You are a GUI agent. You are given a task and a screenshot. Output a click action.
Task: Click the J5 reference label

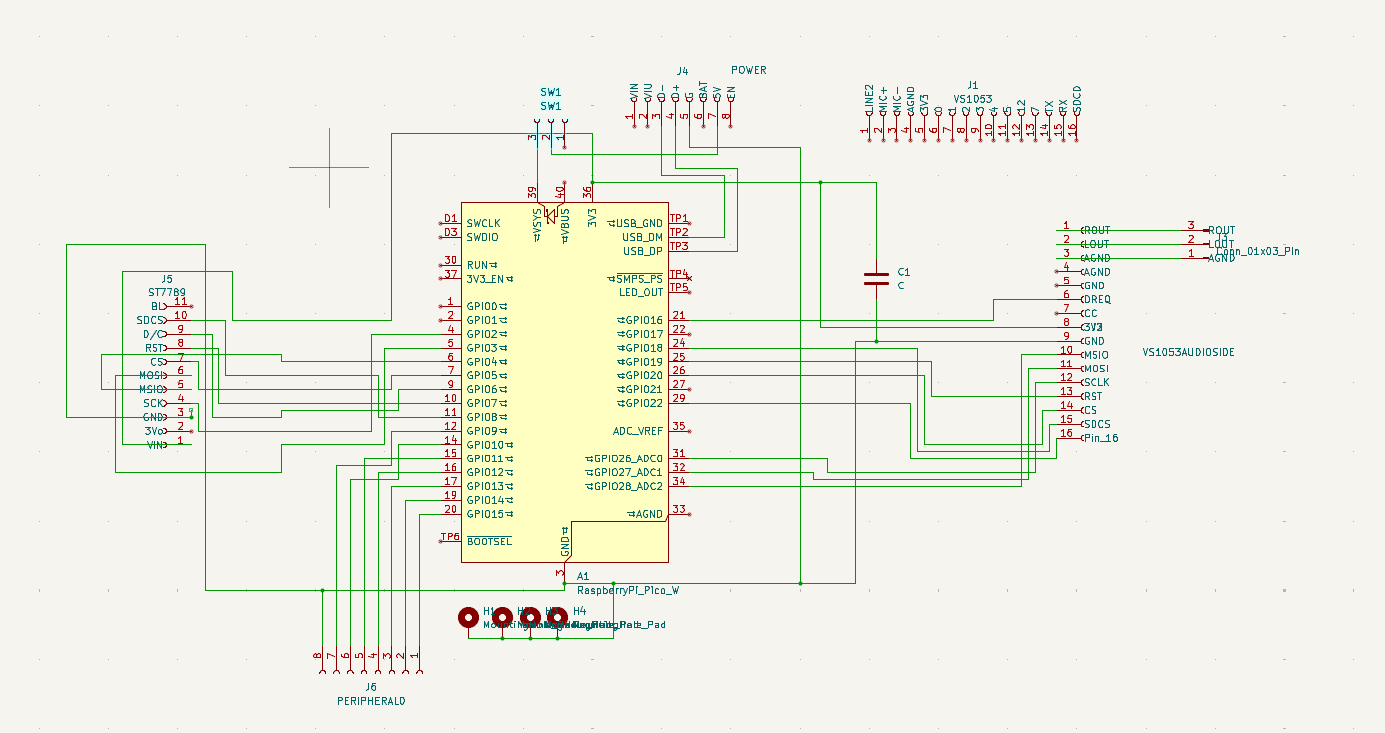[167, 279]
